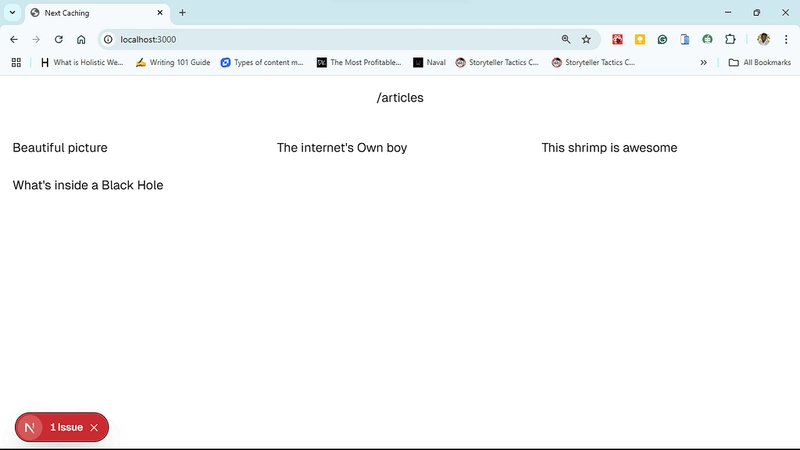
Task: Open the second Storyteller Tactics bookmark
Action: (x=593, y=62)
